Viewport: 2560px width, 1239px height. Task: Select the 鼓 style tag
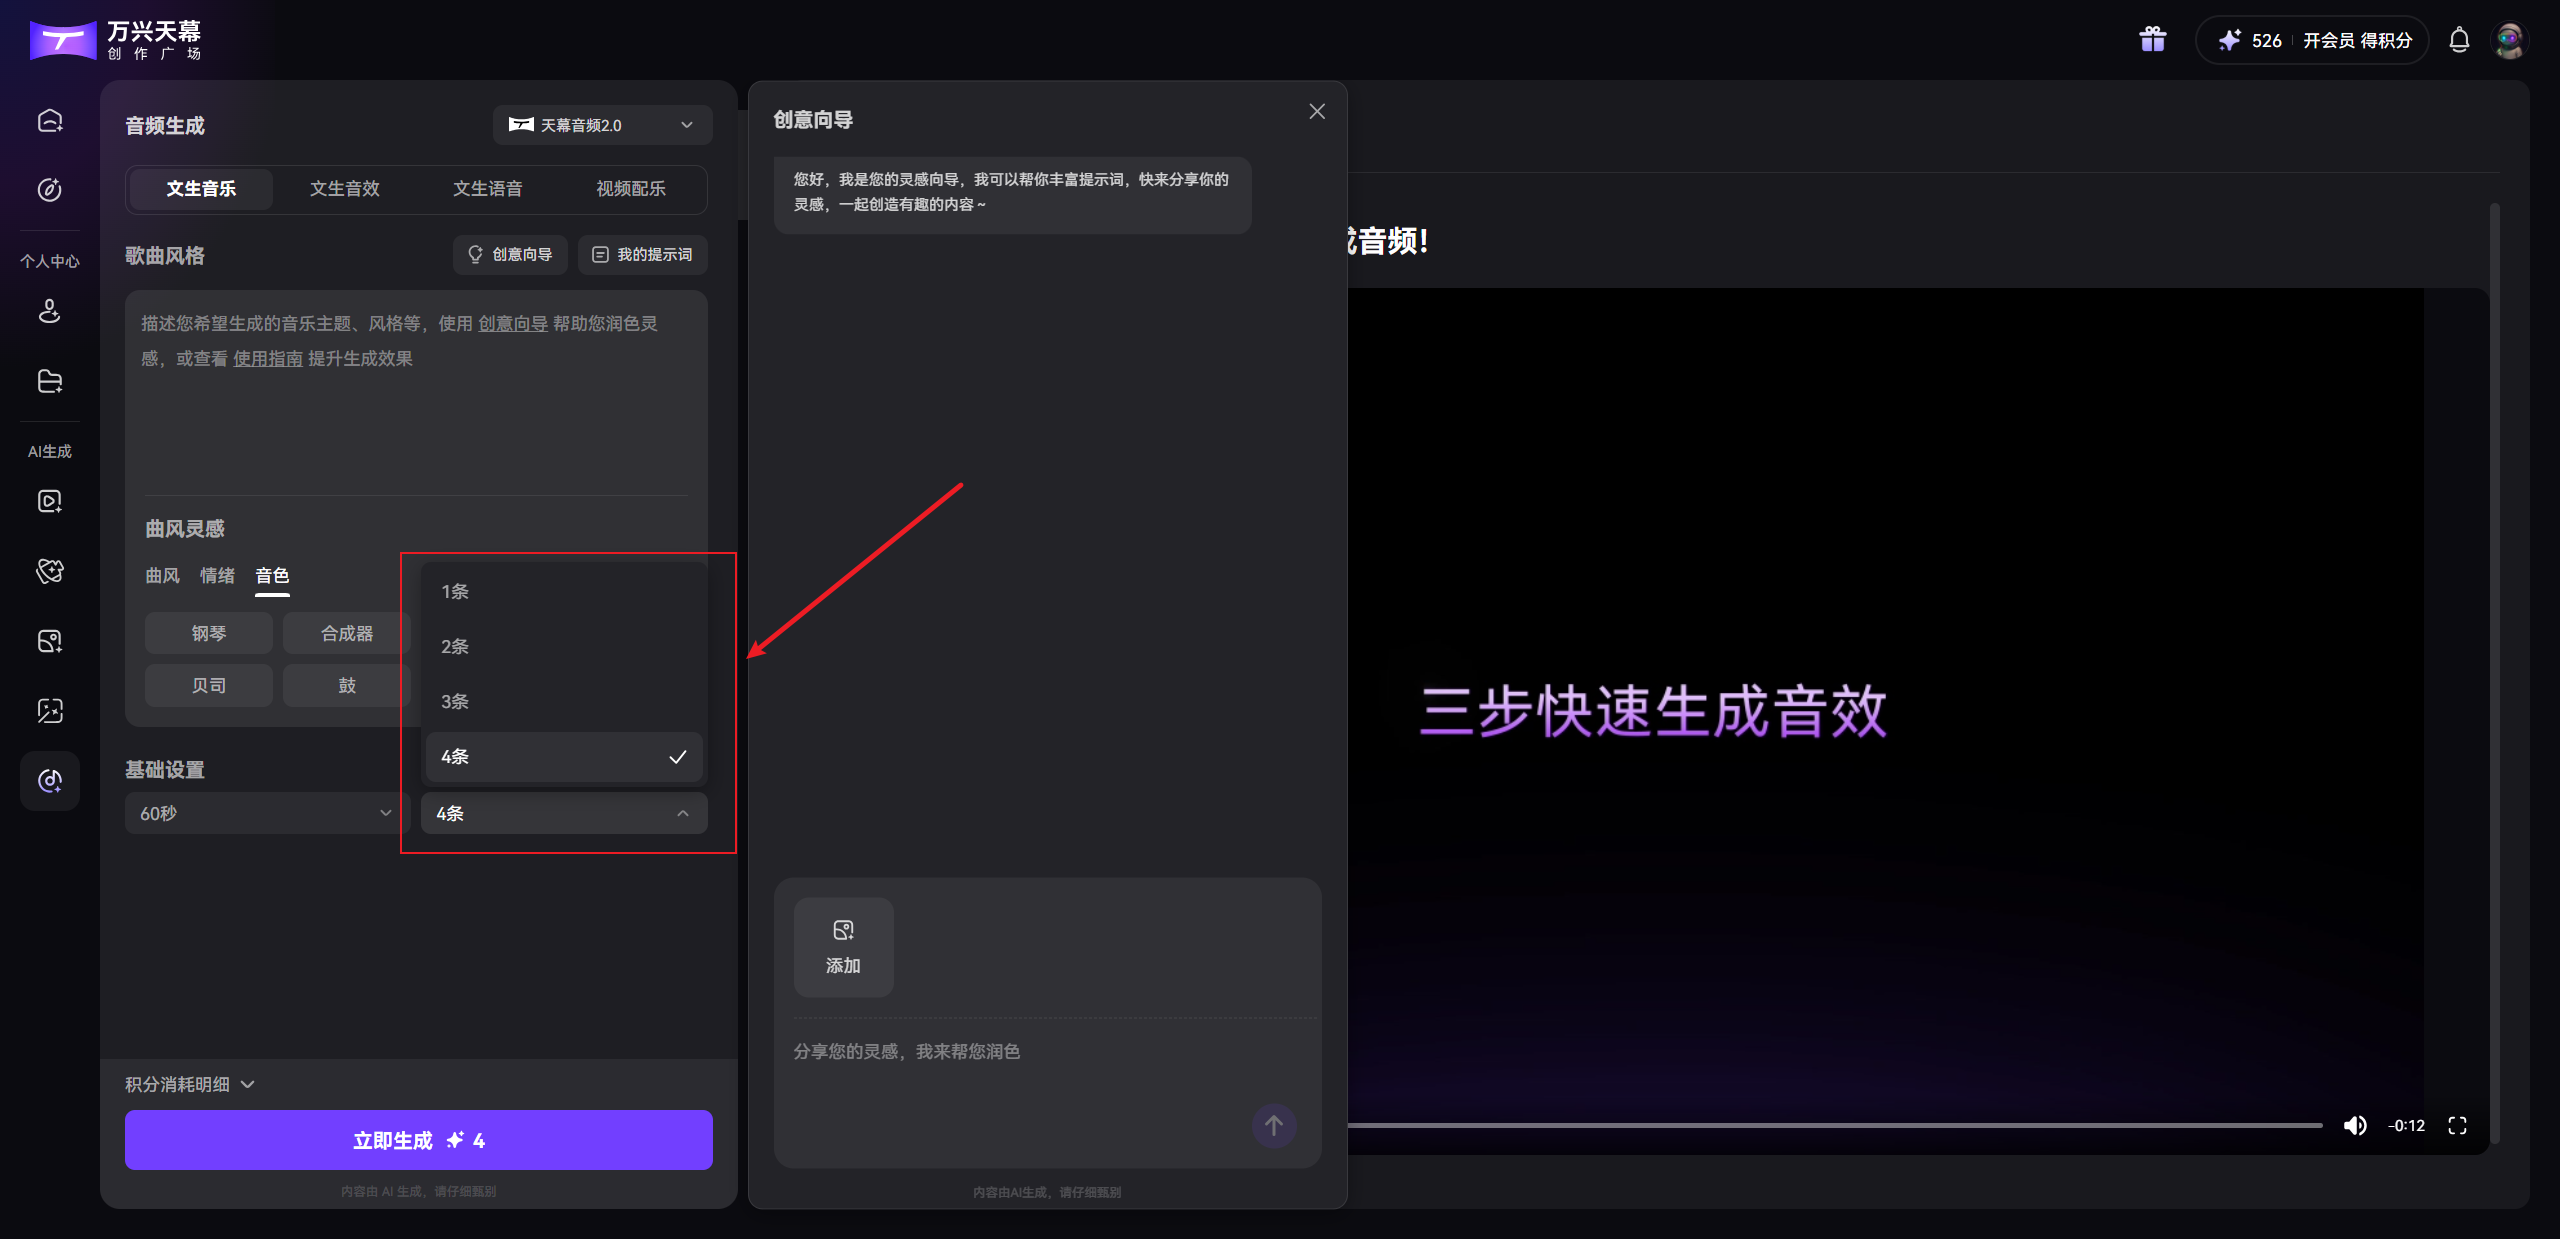click(x=345, y=685)
